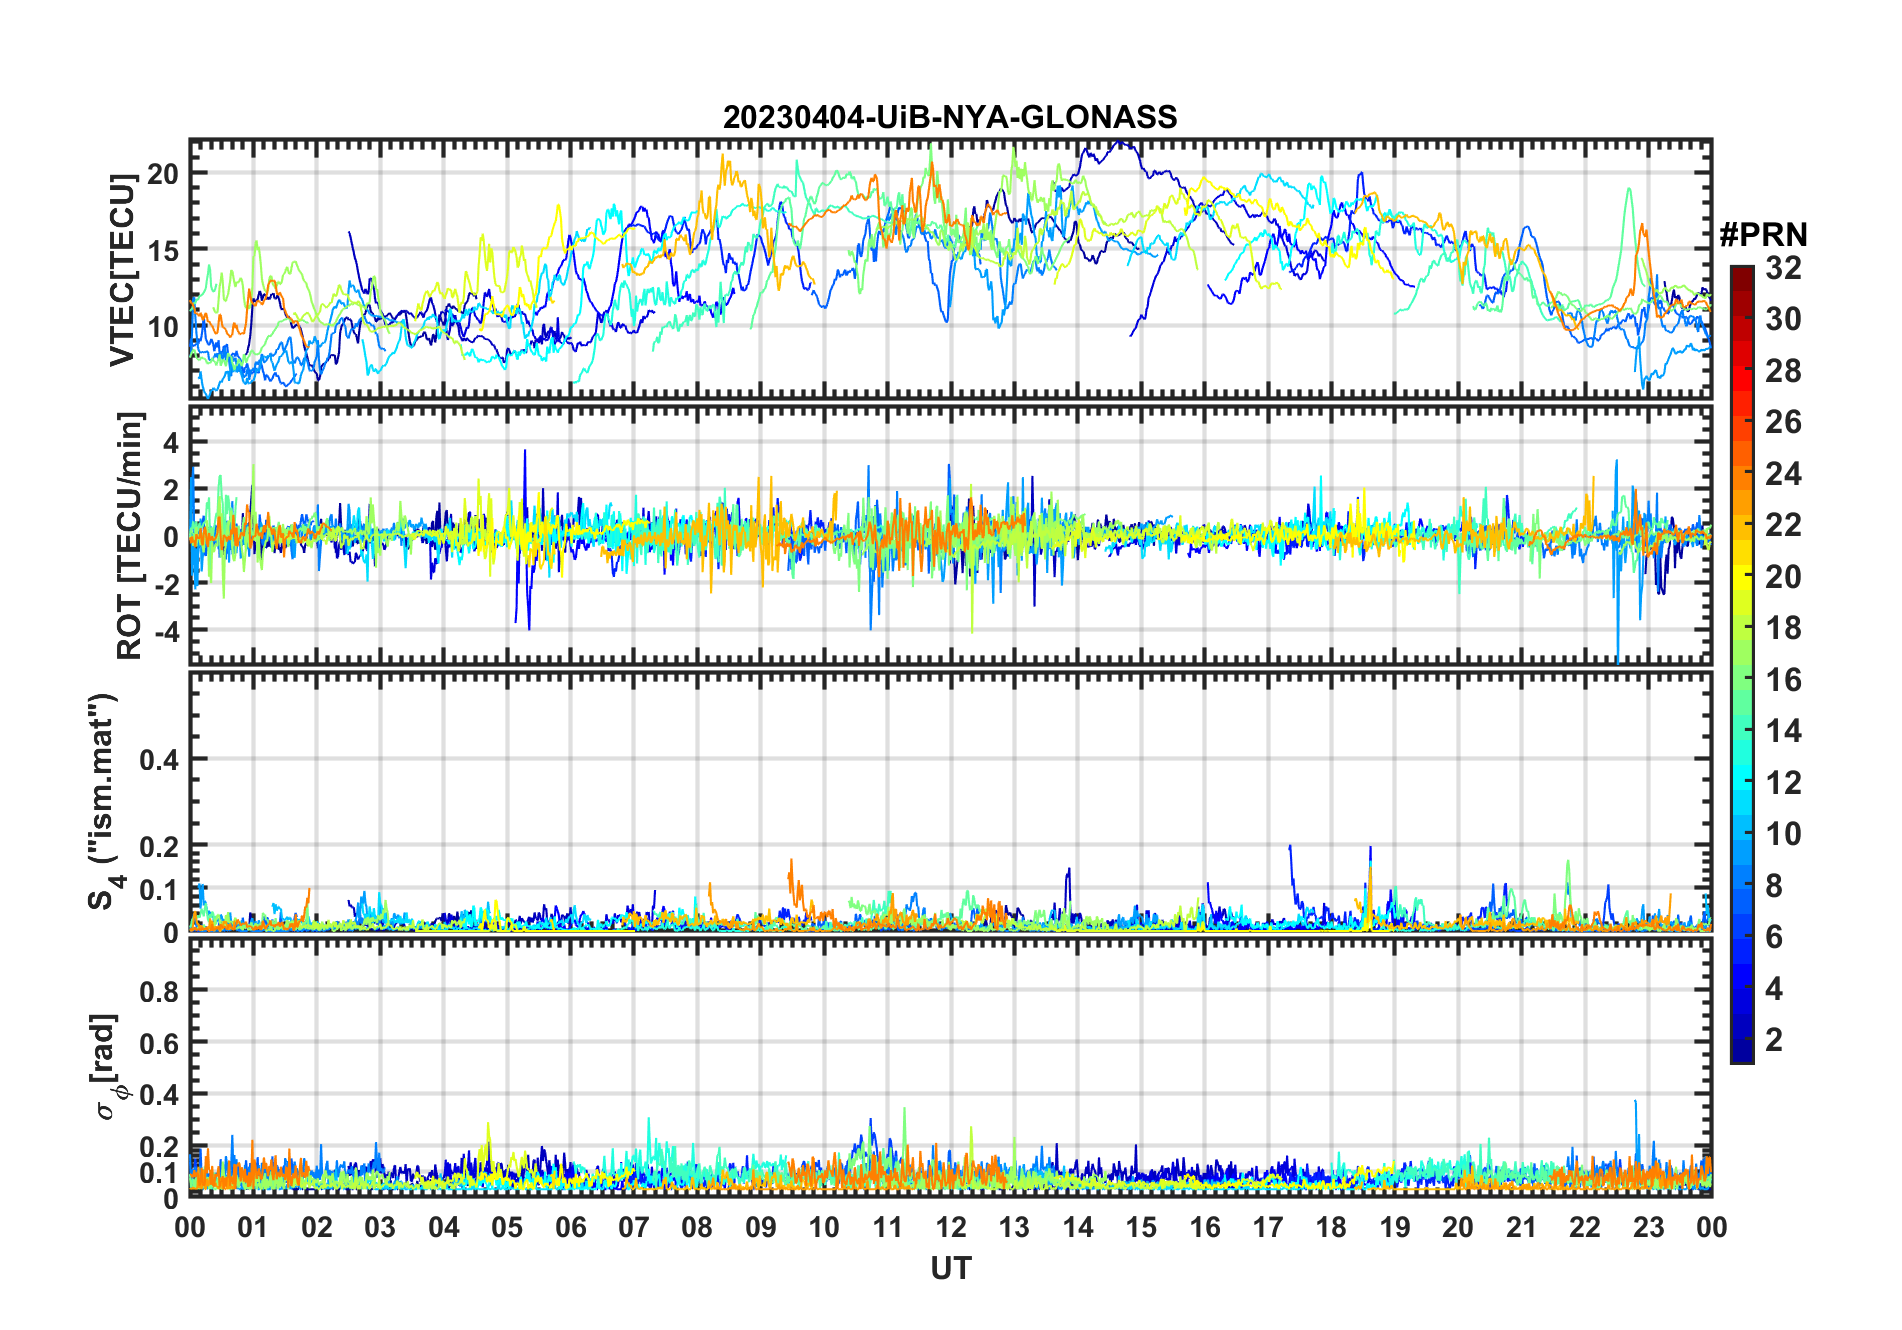Select colorbar tick label 32

pyautogui.click(x=1783, y=268)
